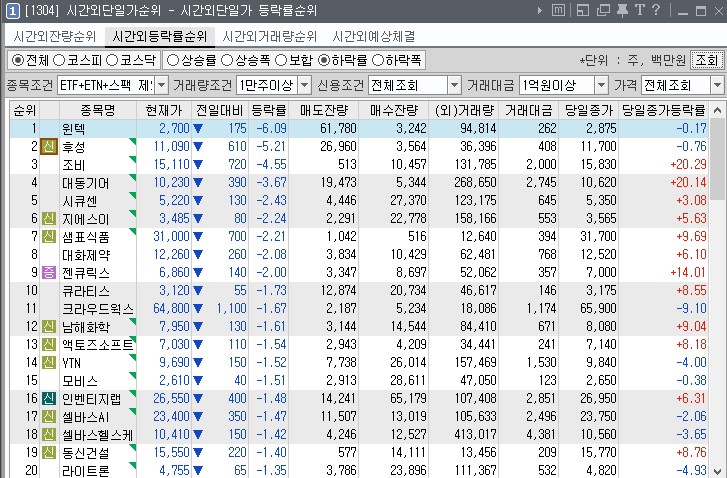This screenshot has height=478, width=727.
Task: Click the dark green 신 badge by 인벤티지랩
Action: pyautogui.click(x=49, y=399)
